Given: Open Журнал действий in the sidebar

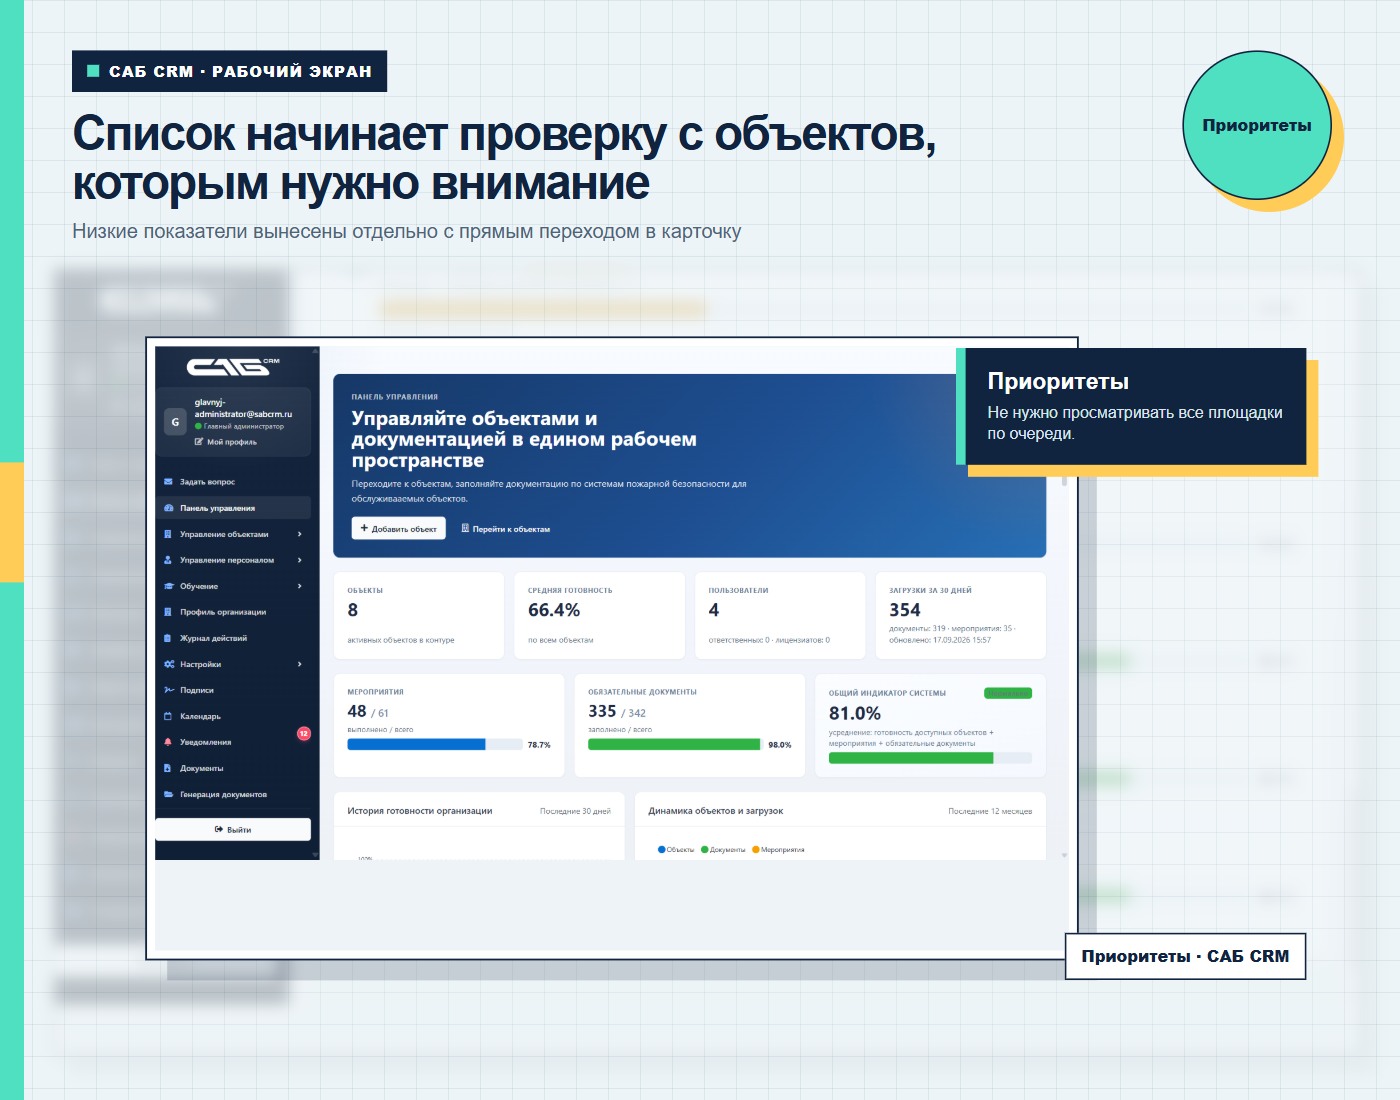Looking at the screenshot, I should [233, 638].
